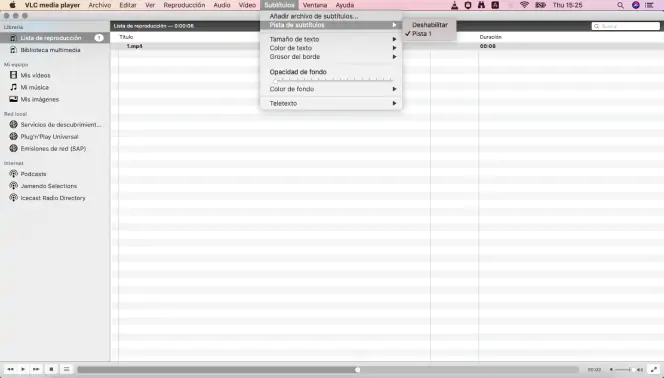Viewport: 664px width, 378px height.
Task: Open Siri from menu bar
Action: coord(636,5)
